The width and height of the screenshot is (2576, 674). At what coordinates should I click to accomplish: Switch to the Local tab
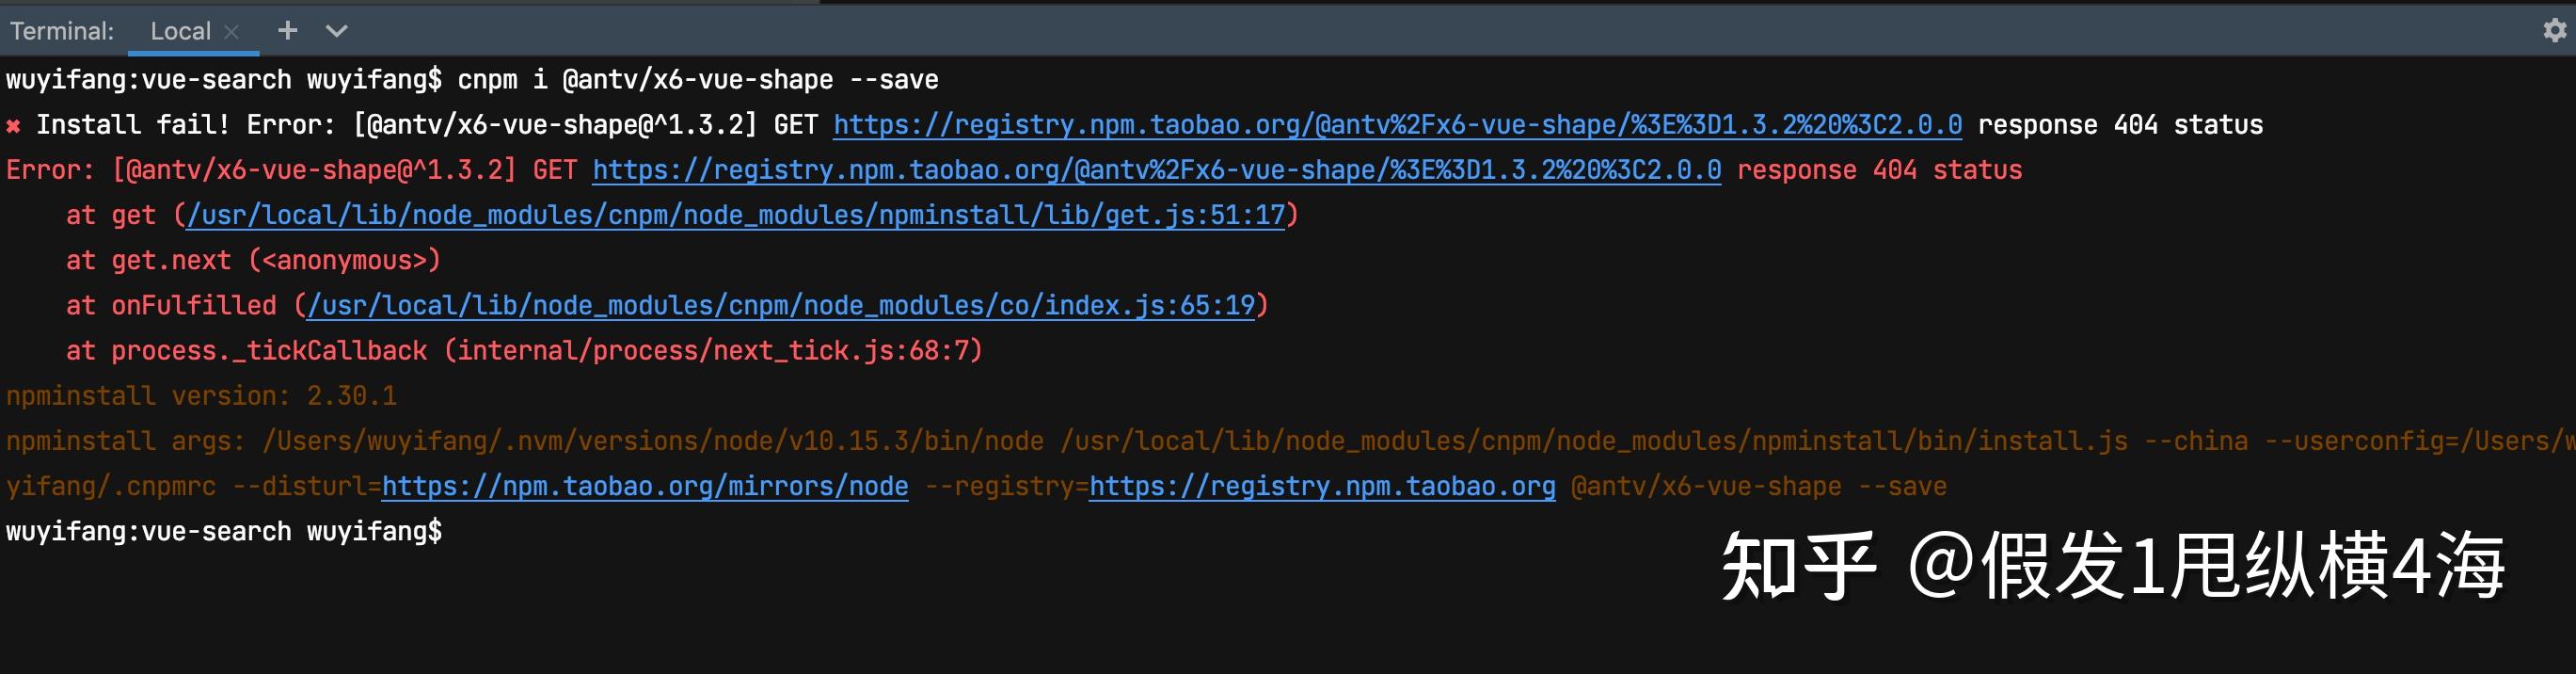tap(180, 31)
